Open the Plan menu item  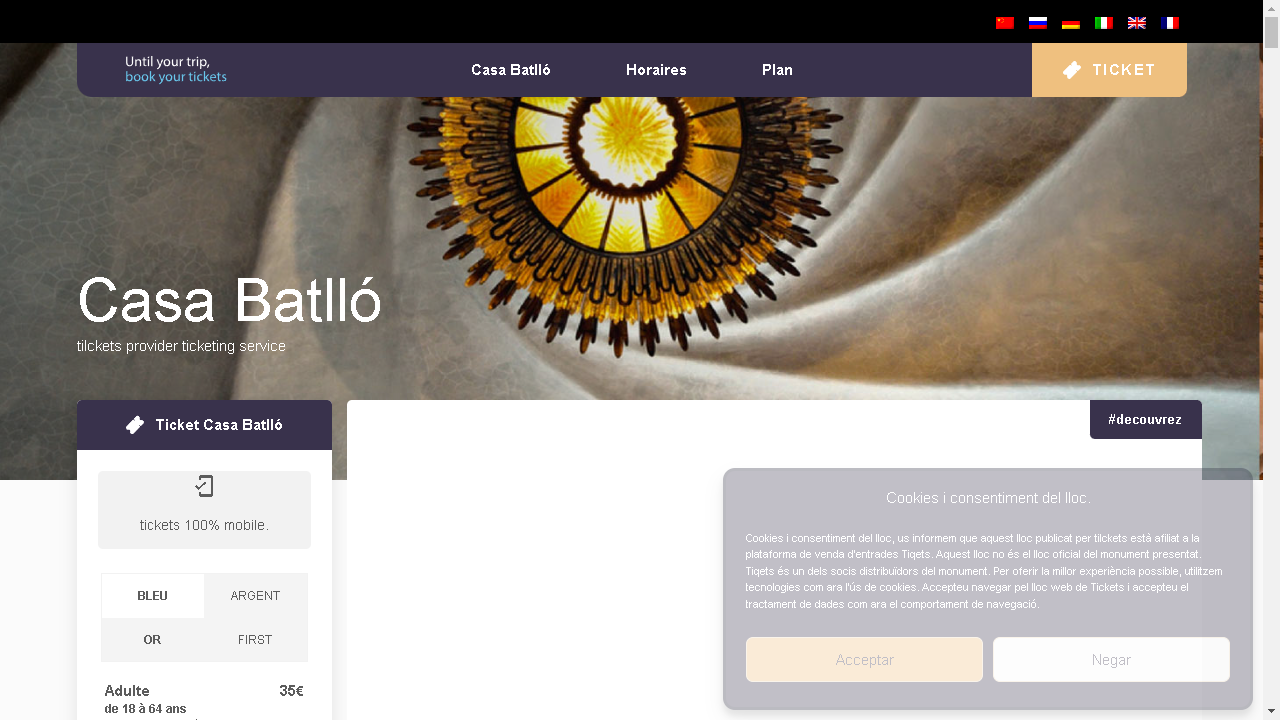point(777,70)
